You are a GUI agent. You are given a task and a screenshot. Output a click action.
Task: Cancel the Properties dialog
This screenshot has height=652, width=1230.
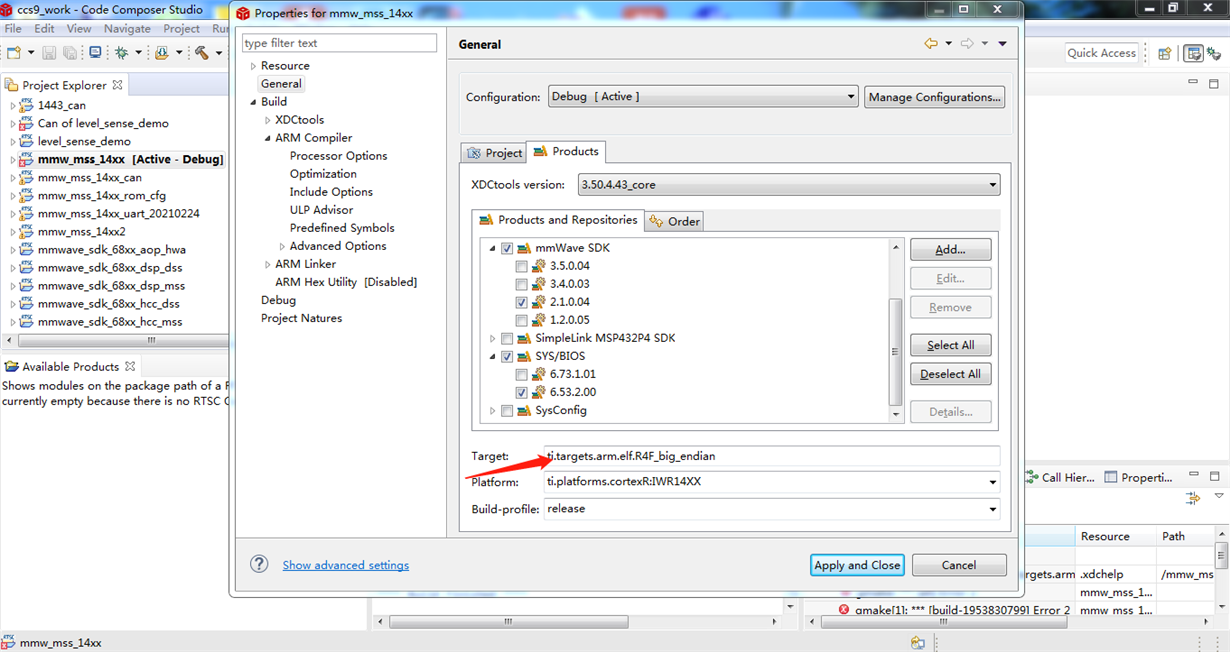[959, 565]
